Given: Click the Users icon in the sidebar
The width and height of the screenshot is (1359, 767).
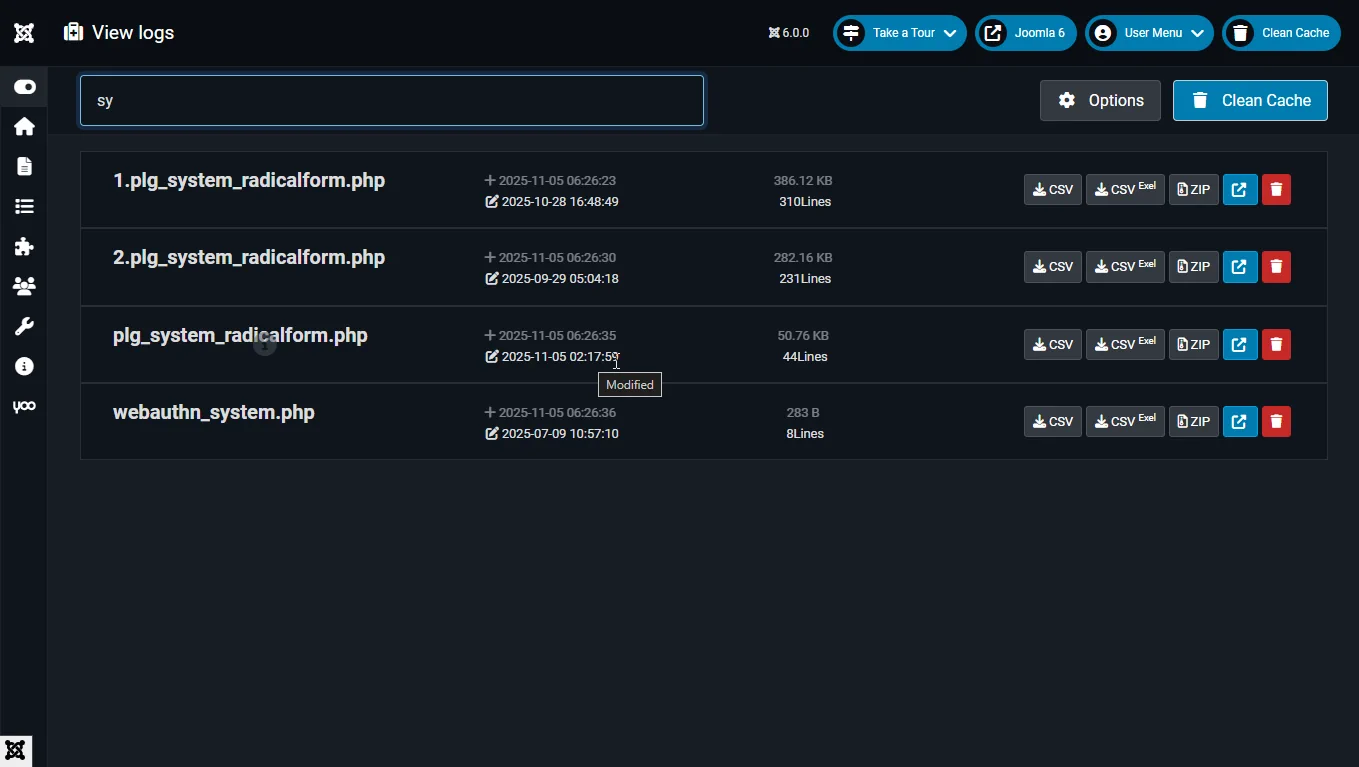Looking at the screenshot, I should click(x=24, y=286).
